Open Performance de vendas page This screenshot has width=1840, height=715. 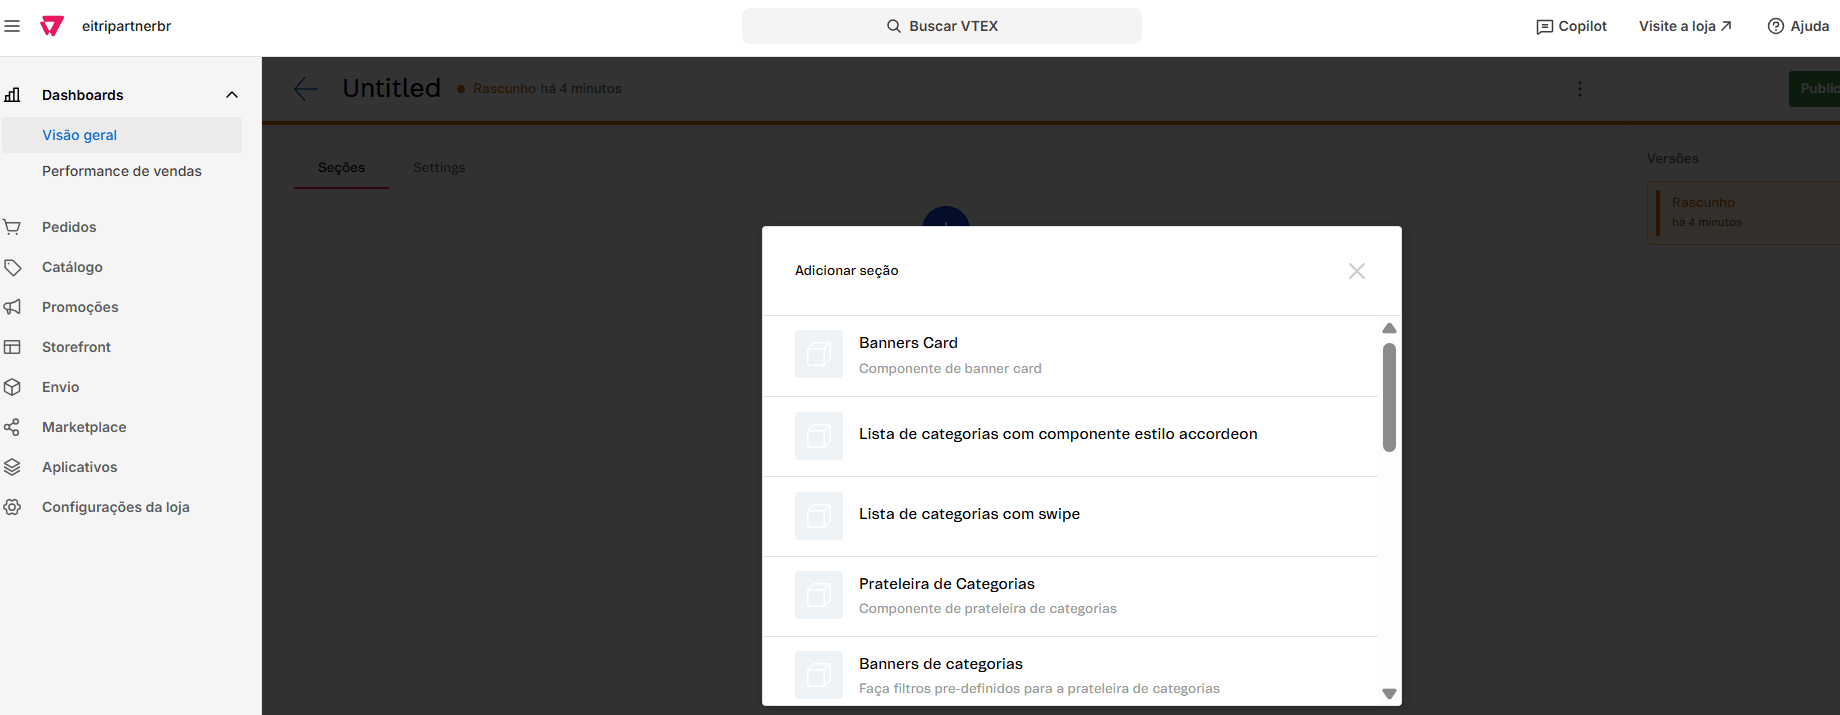click(x=122, y=171)
